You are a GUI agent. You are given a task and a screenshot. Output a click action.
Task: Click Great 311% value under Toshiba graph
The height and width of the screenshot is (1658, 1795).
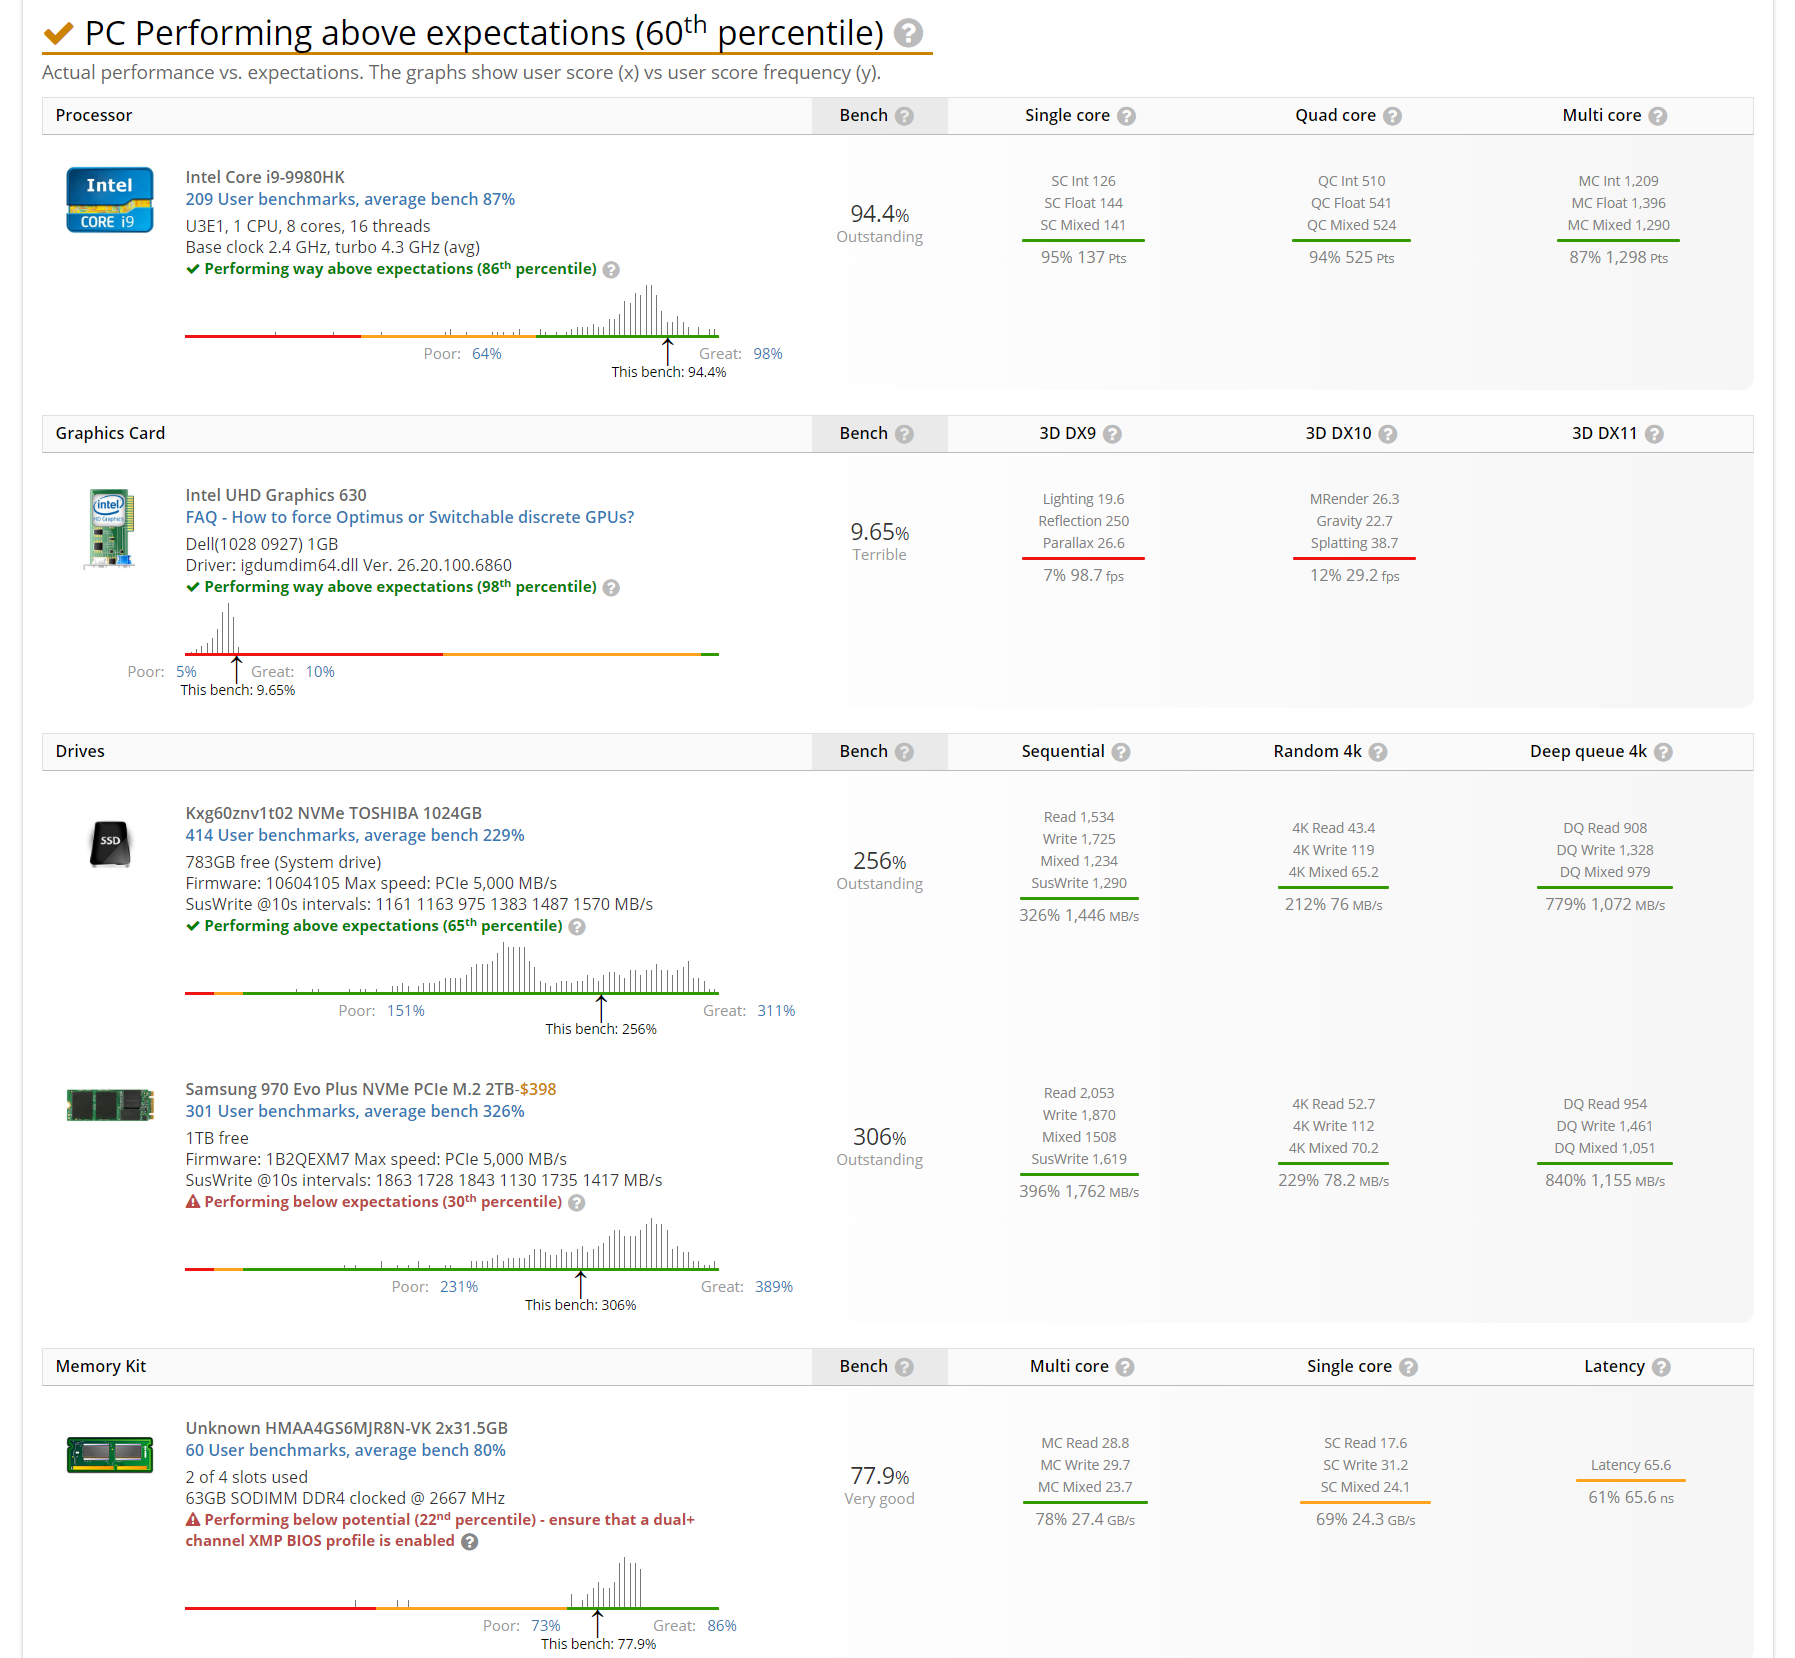[777, 1011]
